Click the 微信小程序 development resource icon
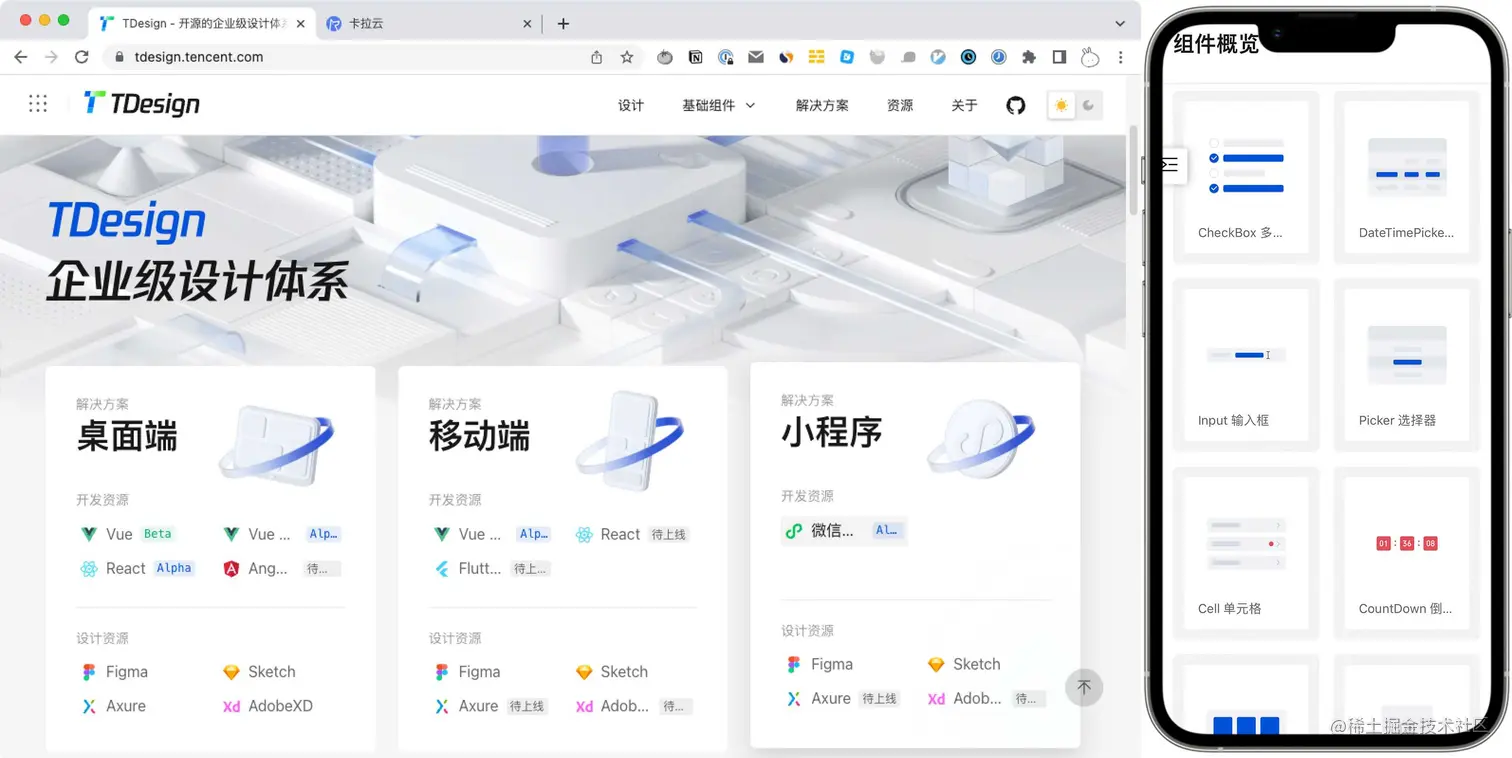 pyautogui.click(x=794, y=530)
